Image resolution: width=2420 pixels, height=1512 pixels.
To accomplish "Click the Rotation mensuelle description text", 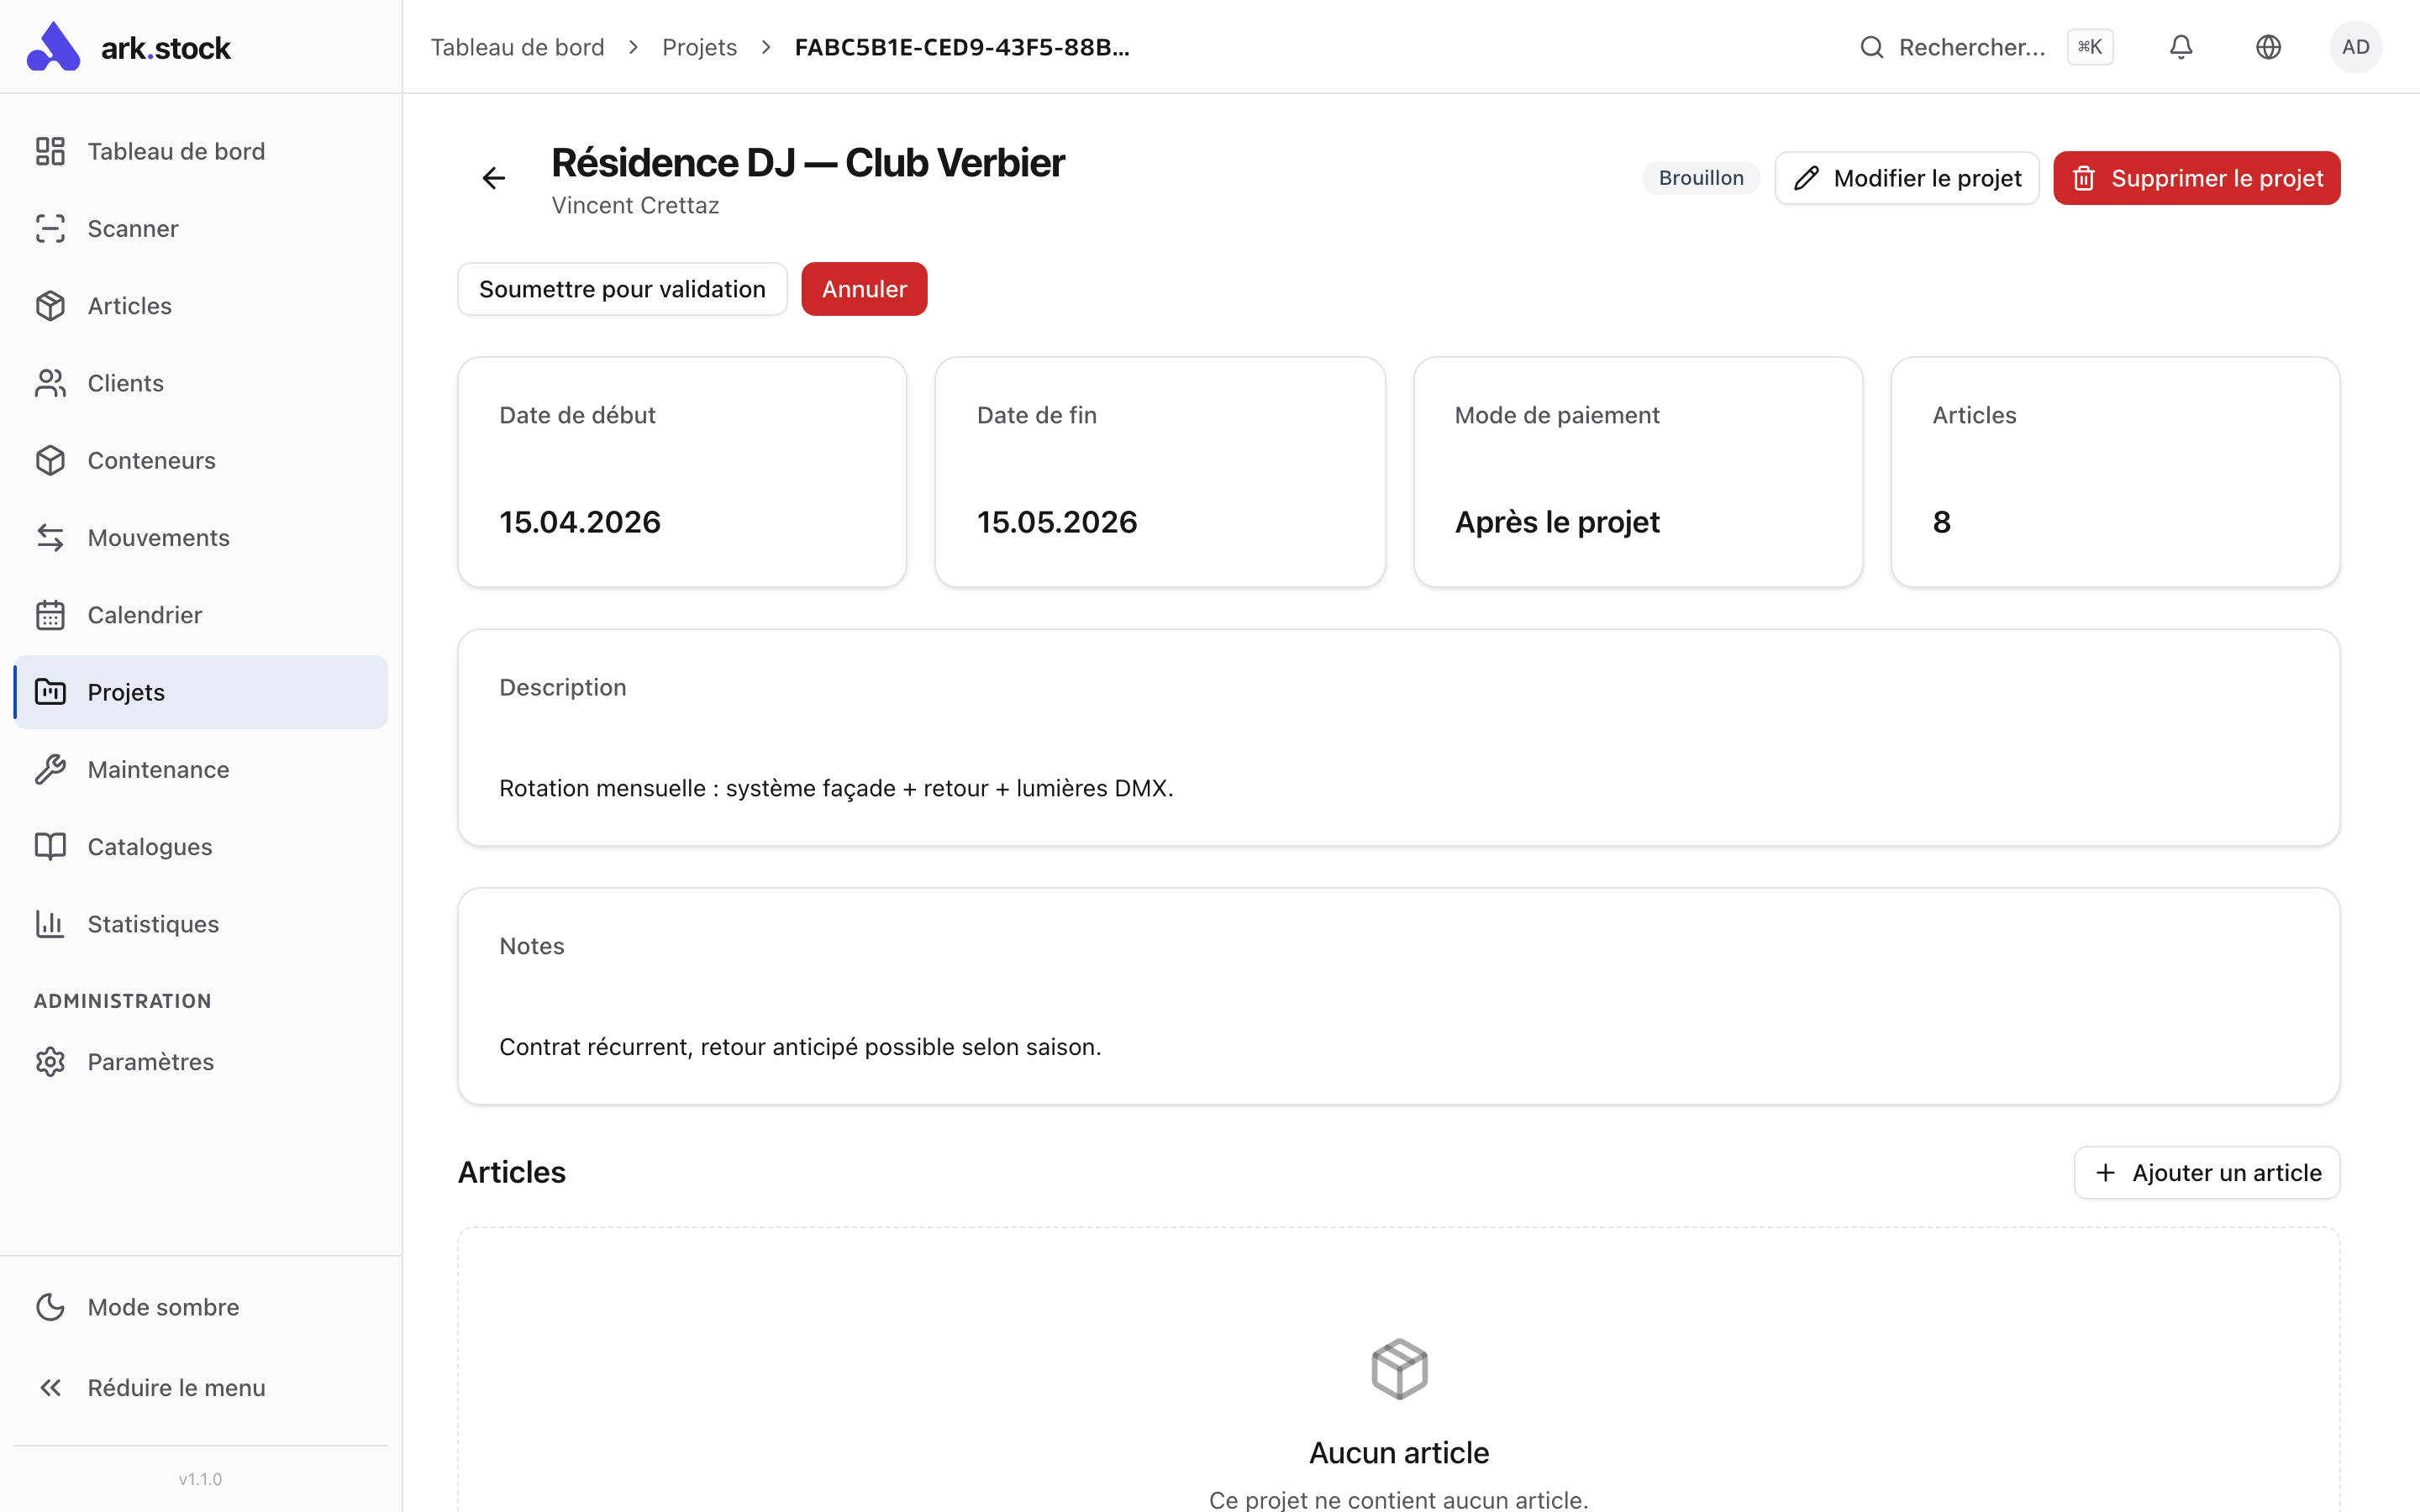I will coord(836,788).
